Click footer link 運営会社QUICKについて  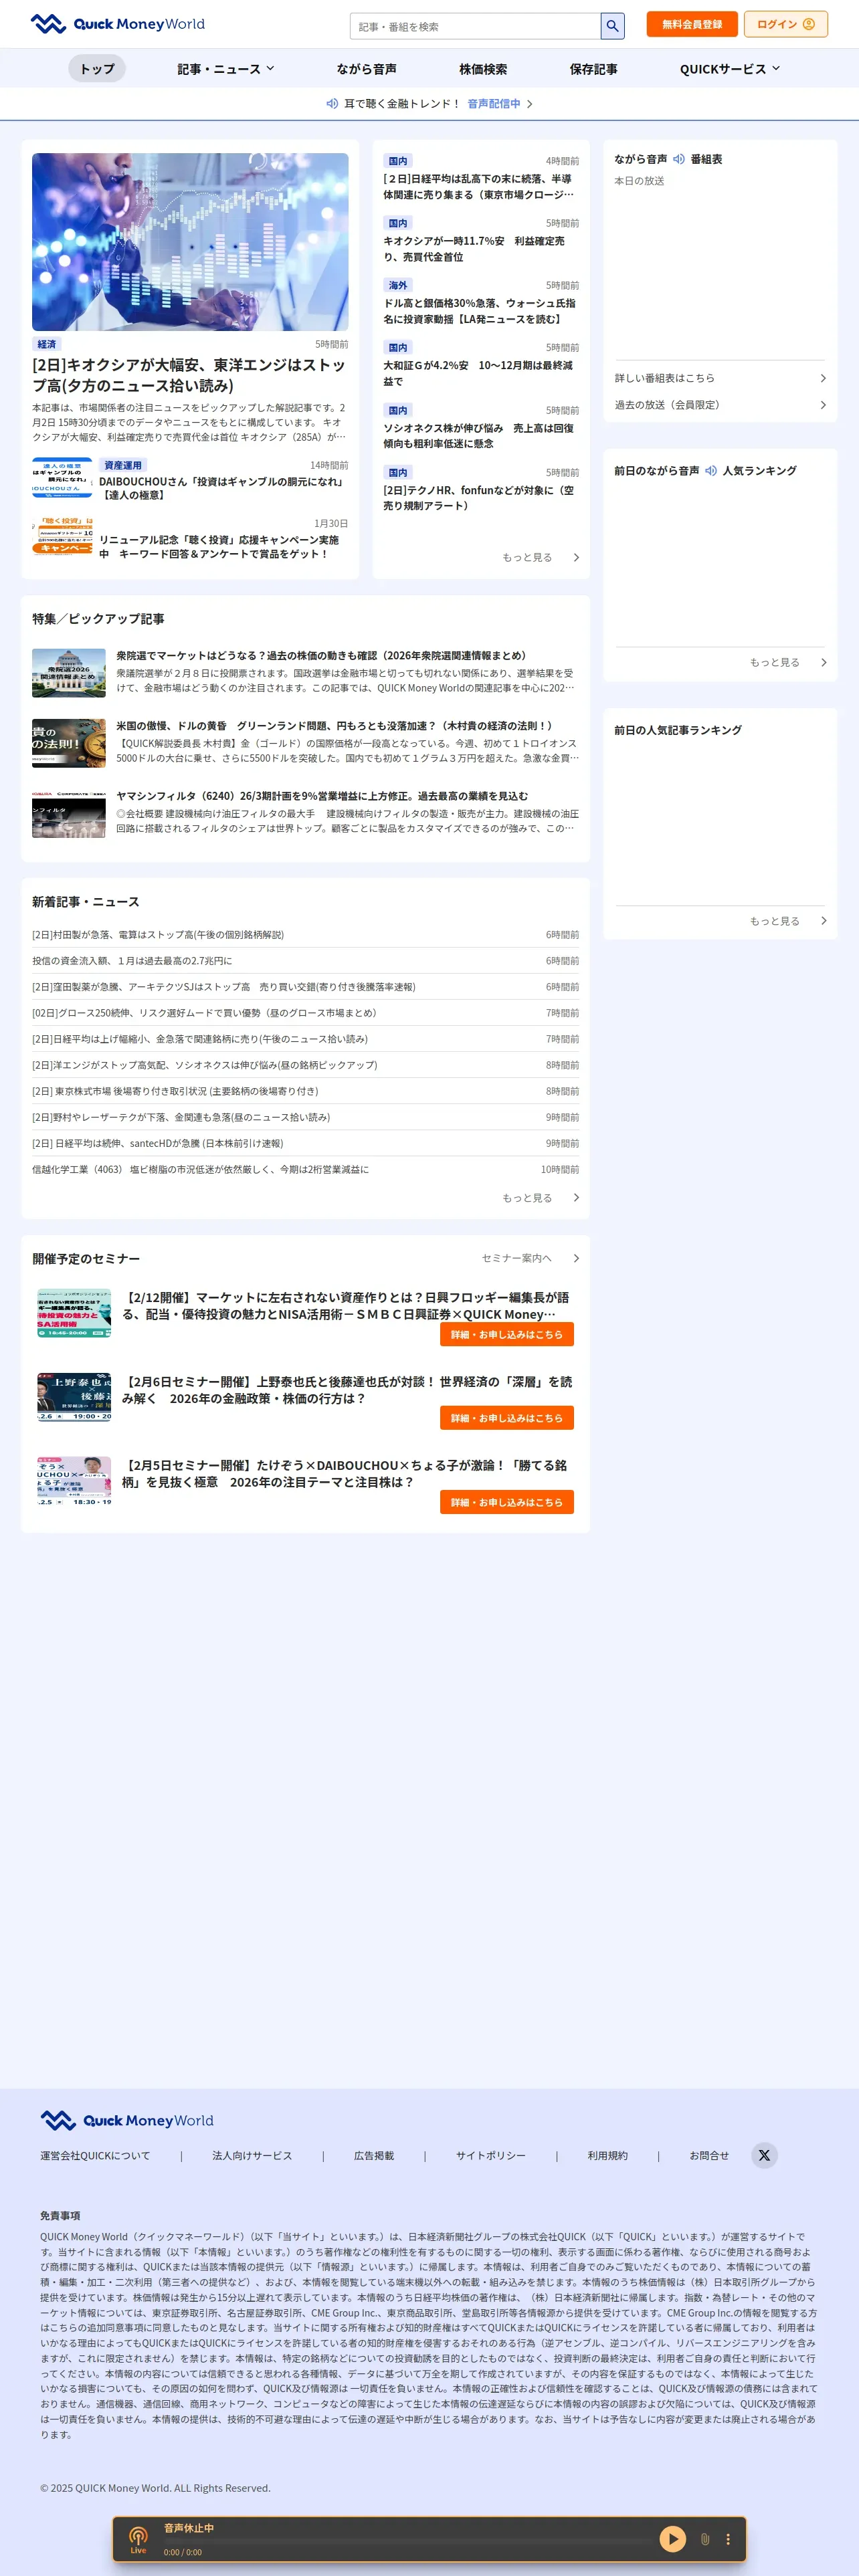point(95,2155)
